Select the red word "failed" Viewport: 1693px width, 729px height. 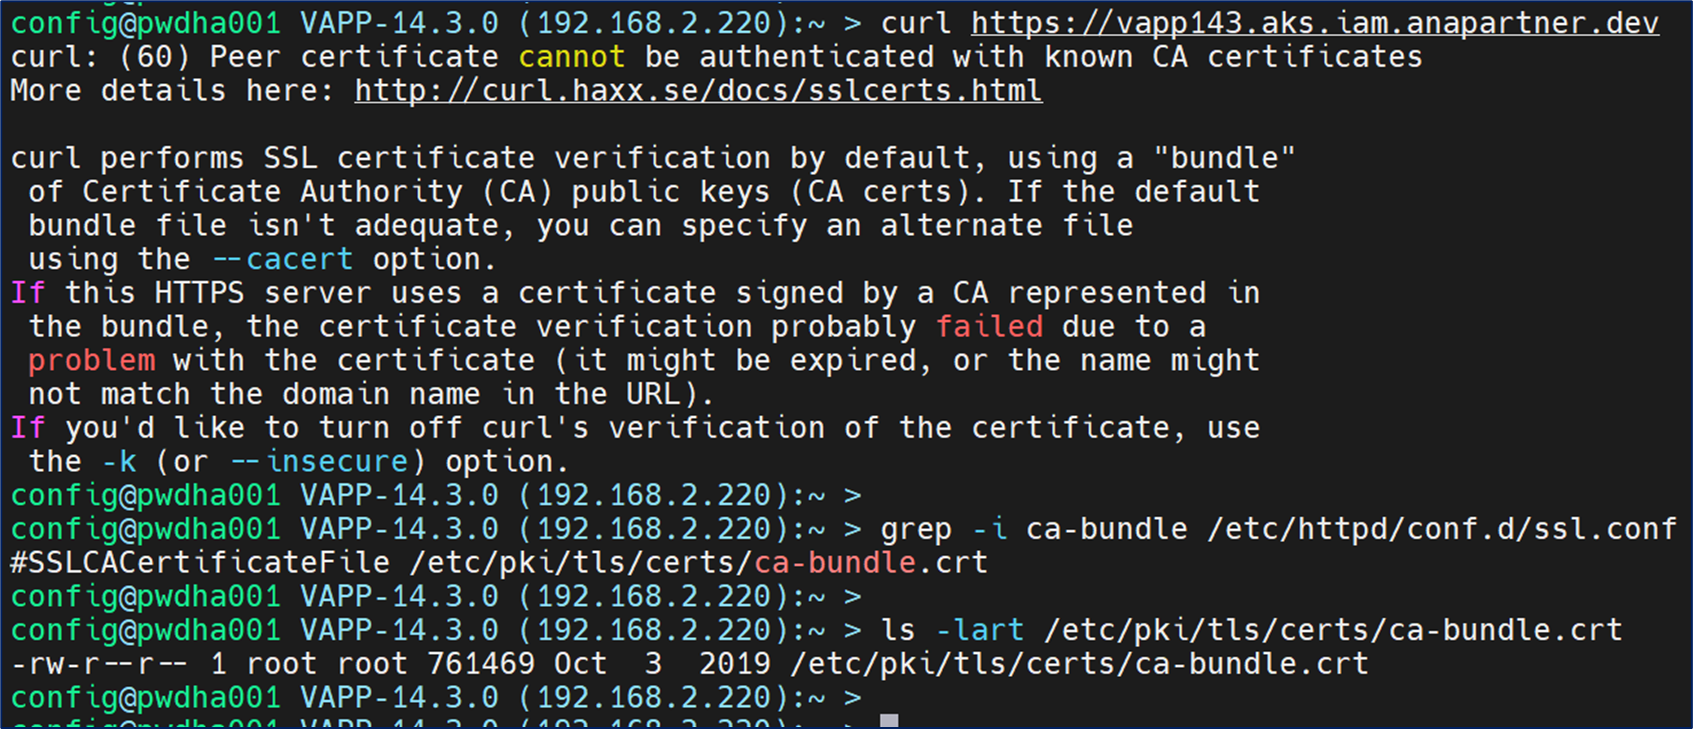pos(989,327)
